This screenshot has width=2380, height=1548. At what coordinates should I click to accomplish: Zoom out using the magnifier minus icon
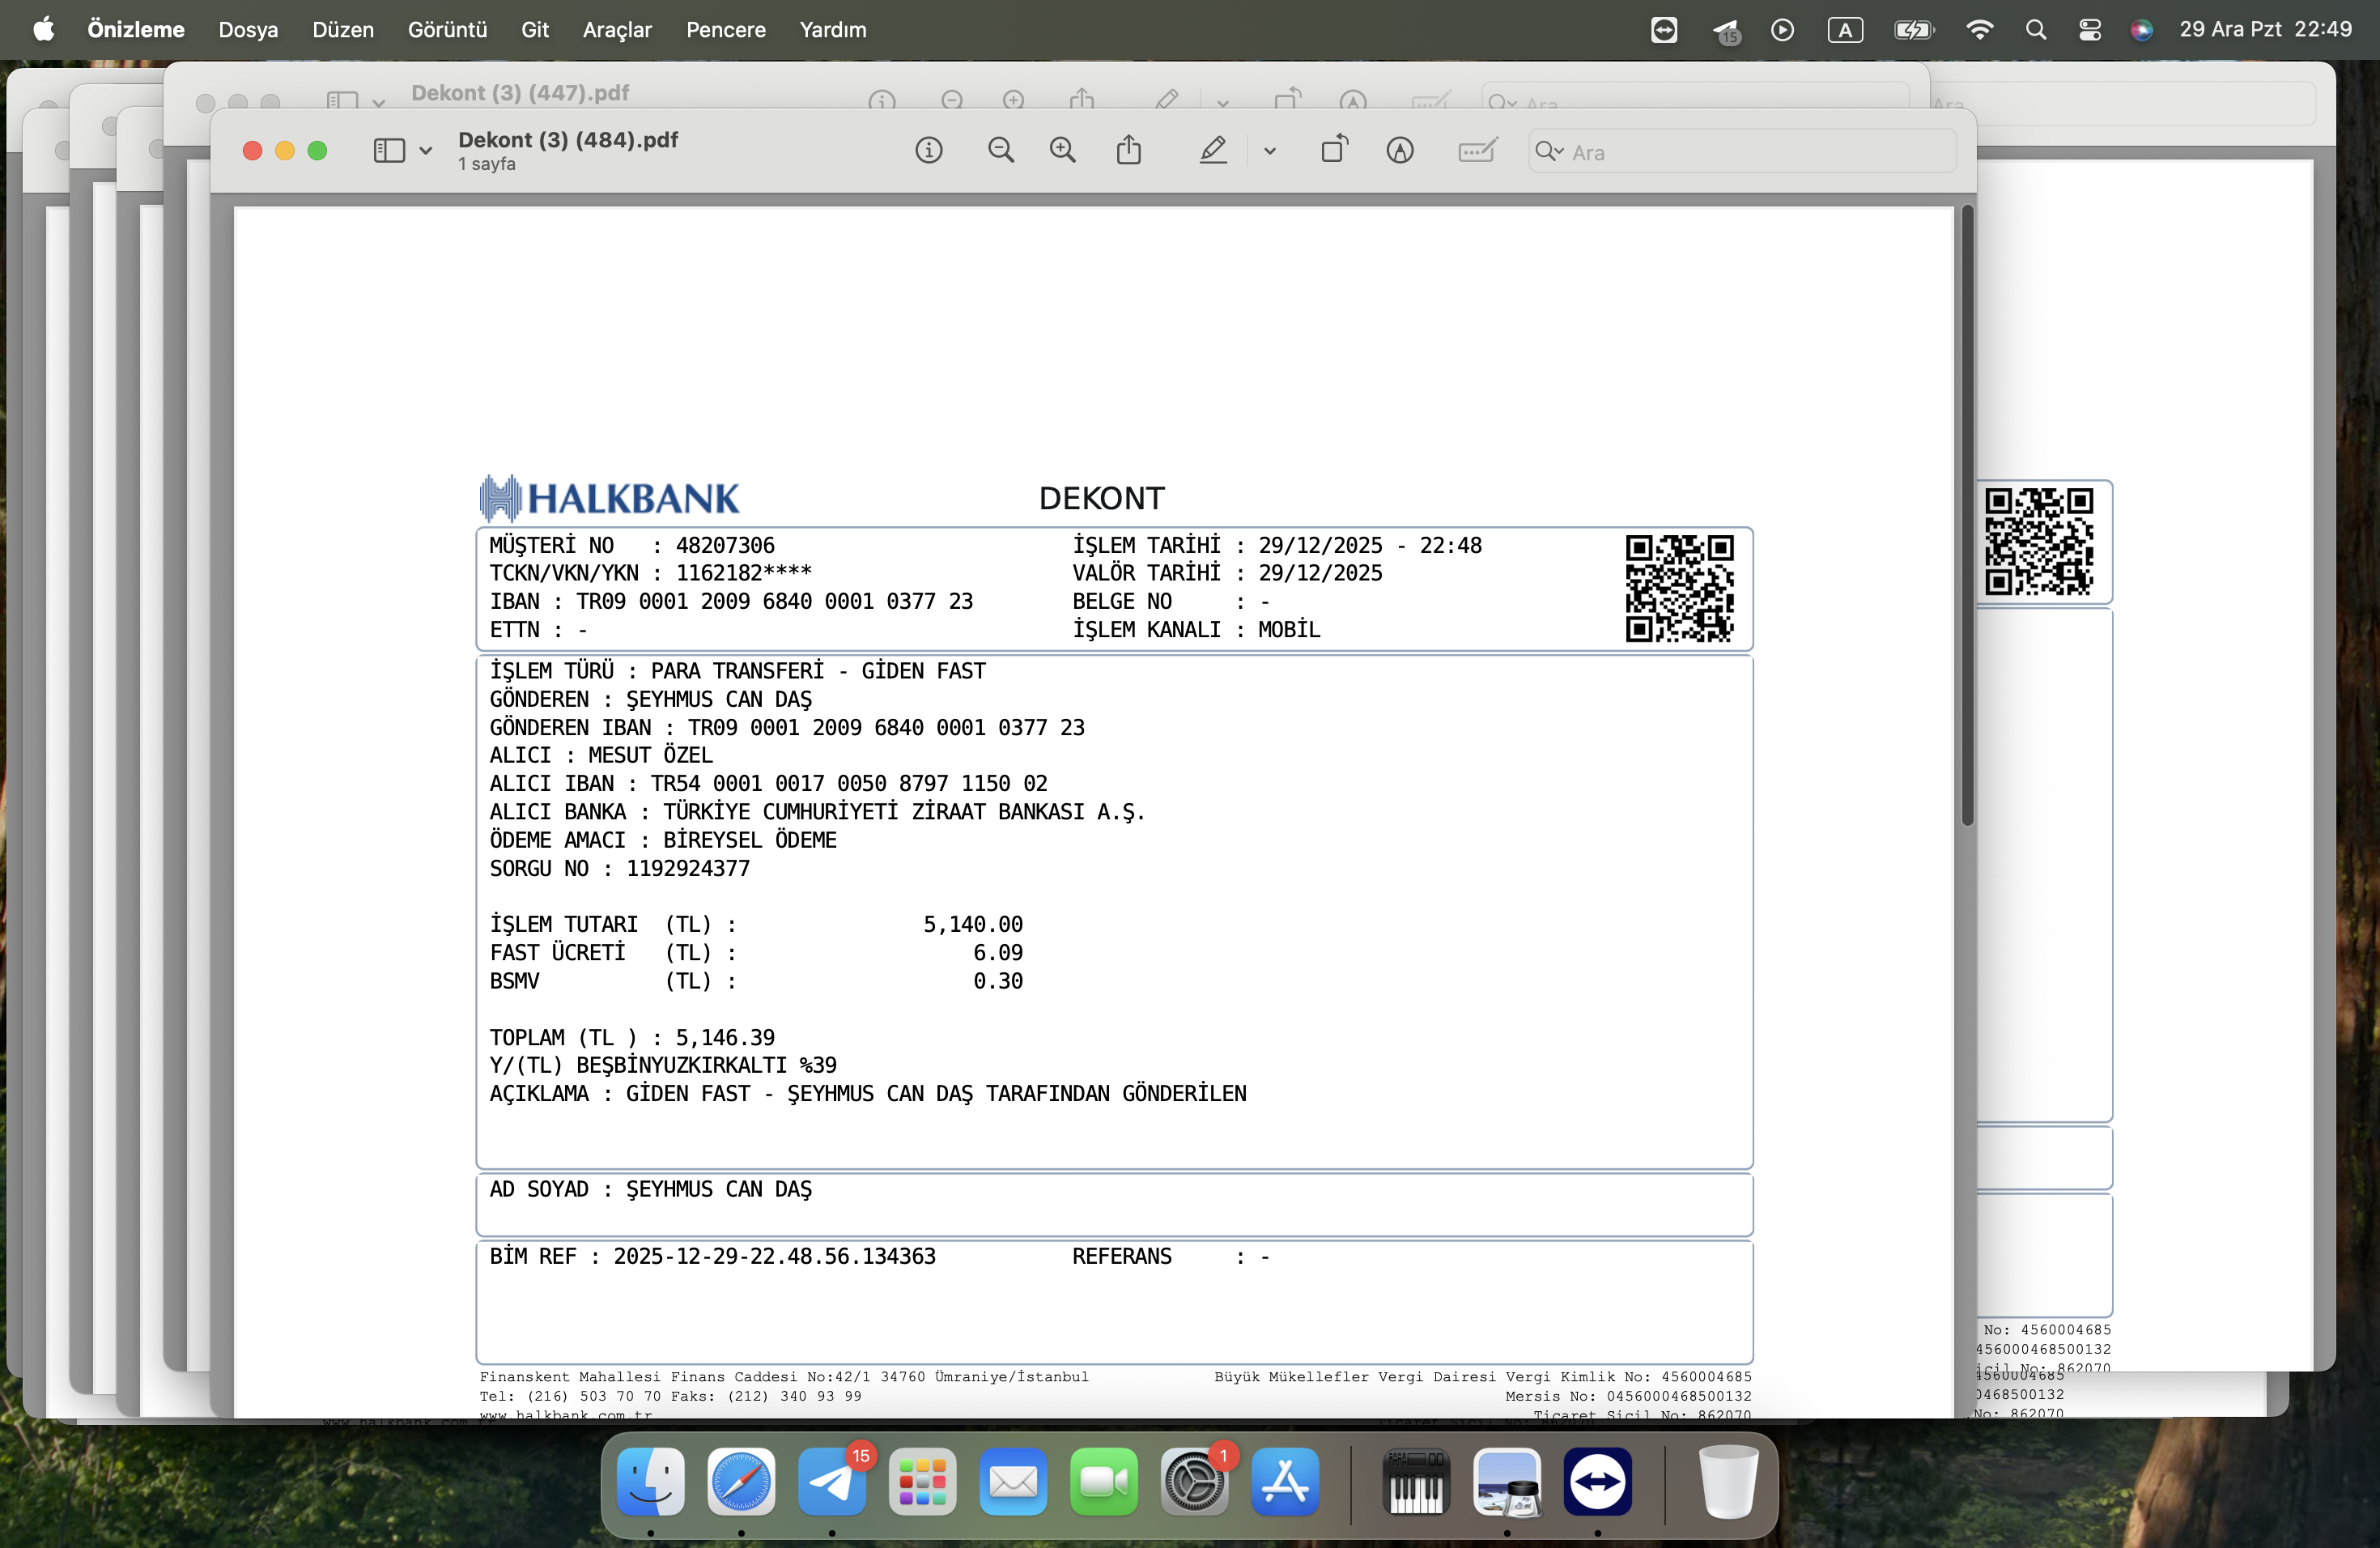point(1000,151)
